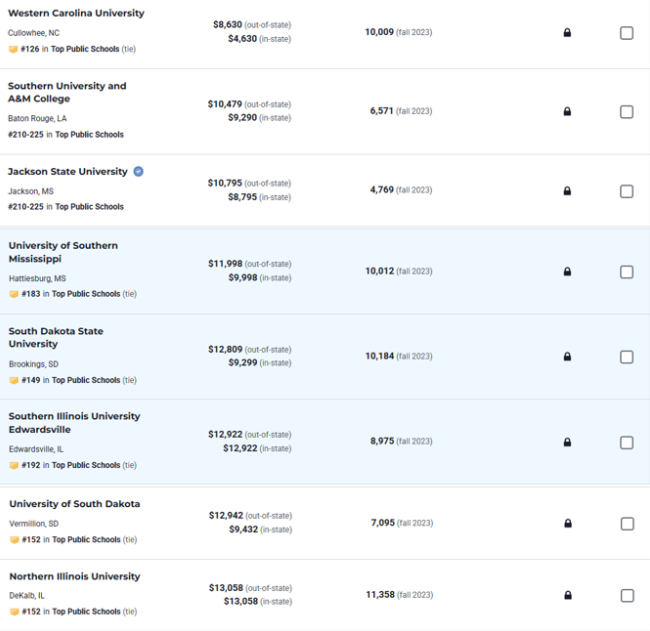Click lock icon for Northern Illinois University
The height and width of the screenshot is (631, 650).
point(568,595)
